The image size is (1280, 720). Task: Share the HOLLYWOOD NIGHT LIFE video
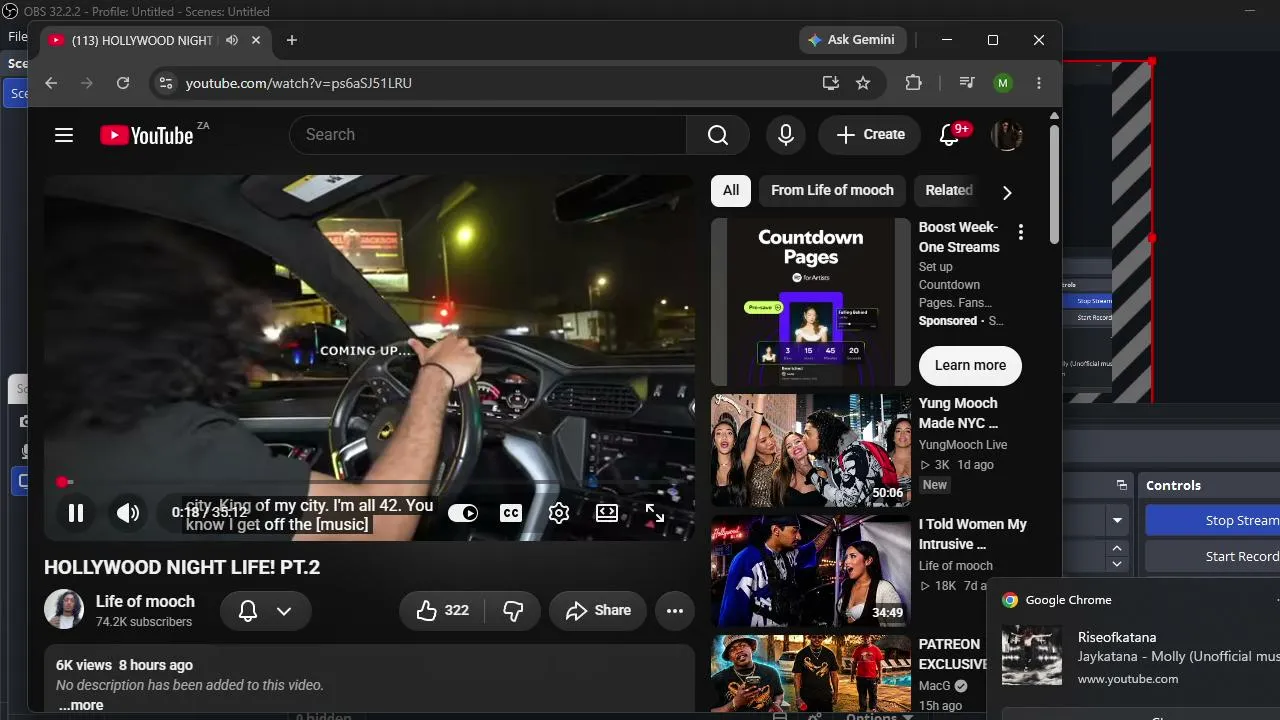click(x=598, y=611)
